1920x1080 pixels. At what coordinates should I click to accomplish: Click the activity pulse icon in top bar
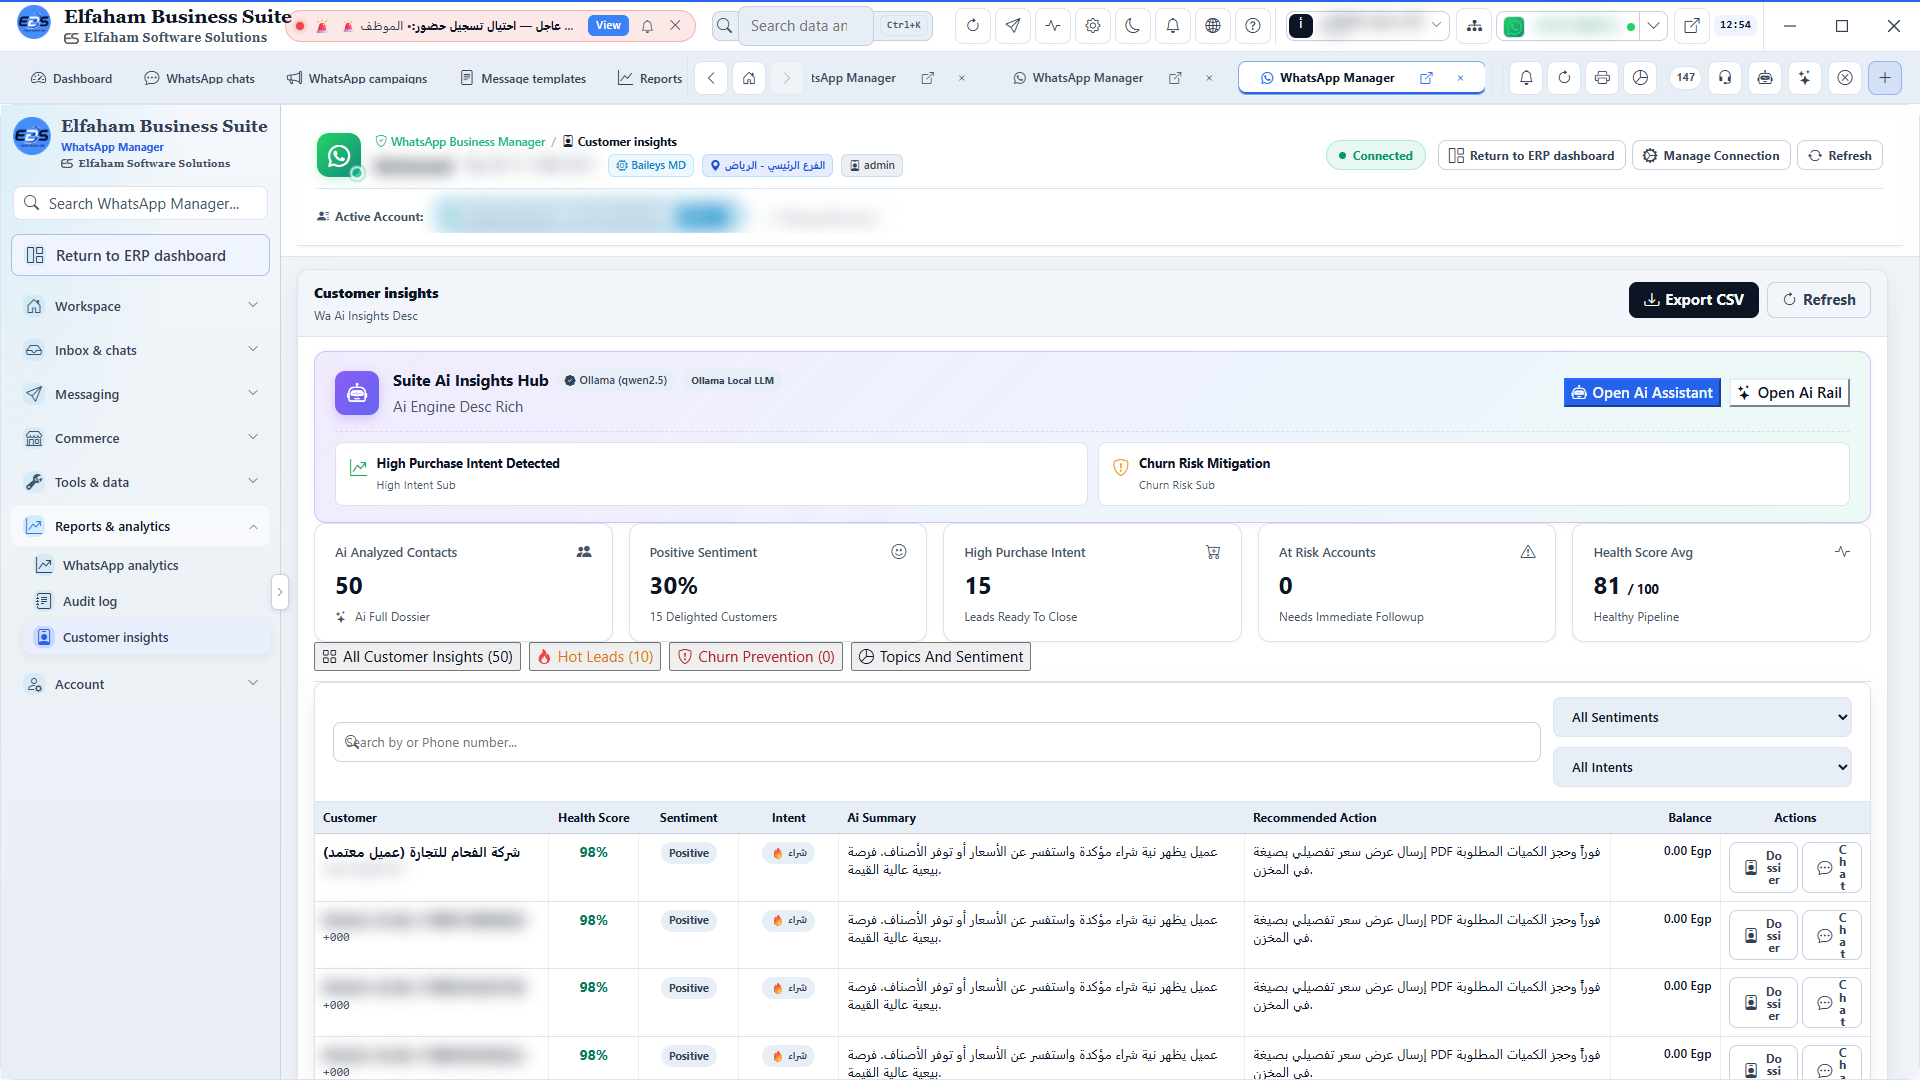click(x=1053, y=26)
